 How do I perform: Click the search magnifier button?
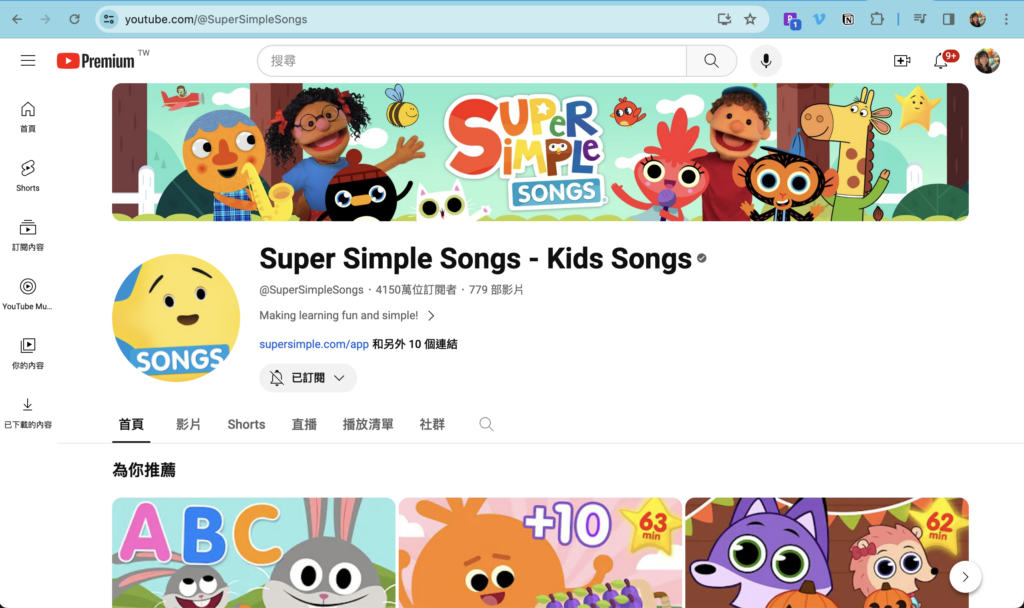(x=711, y=61)
